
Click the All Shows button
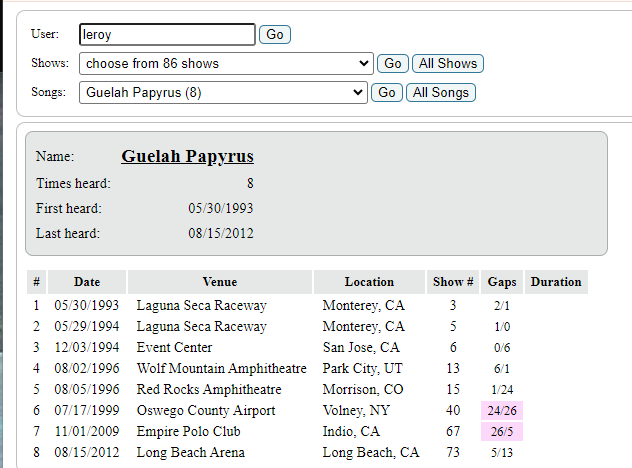[x=447, y=63]
